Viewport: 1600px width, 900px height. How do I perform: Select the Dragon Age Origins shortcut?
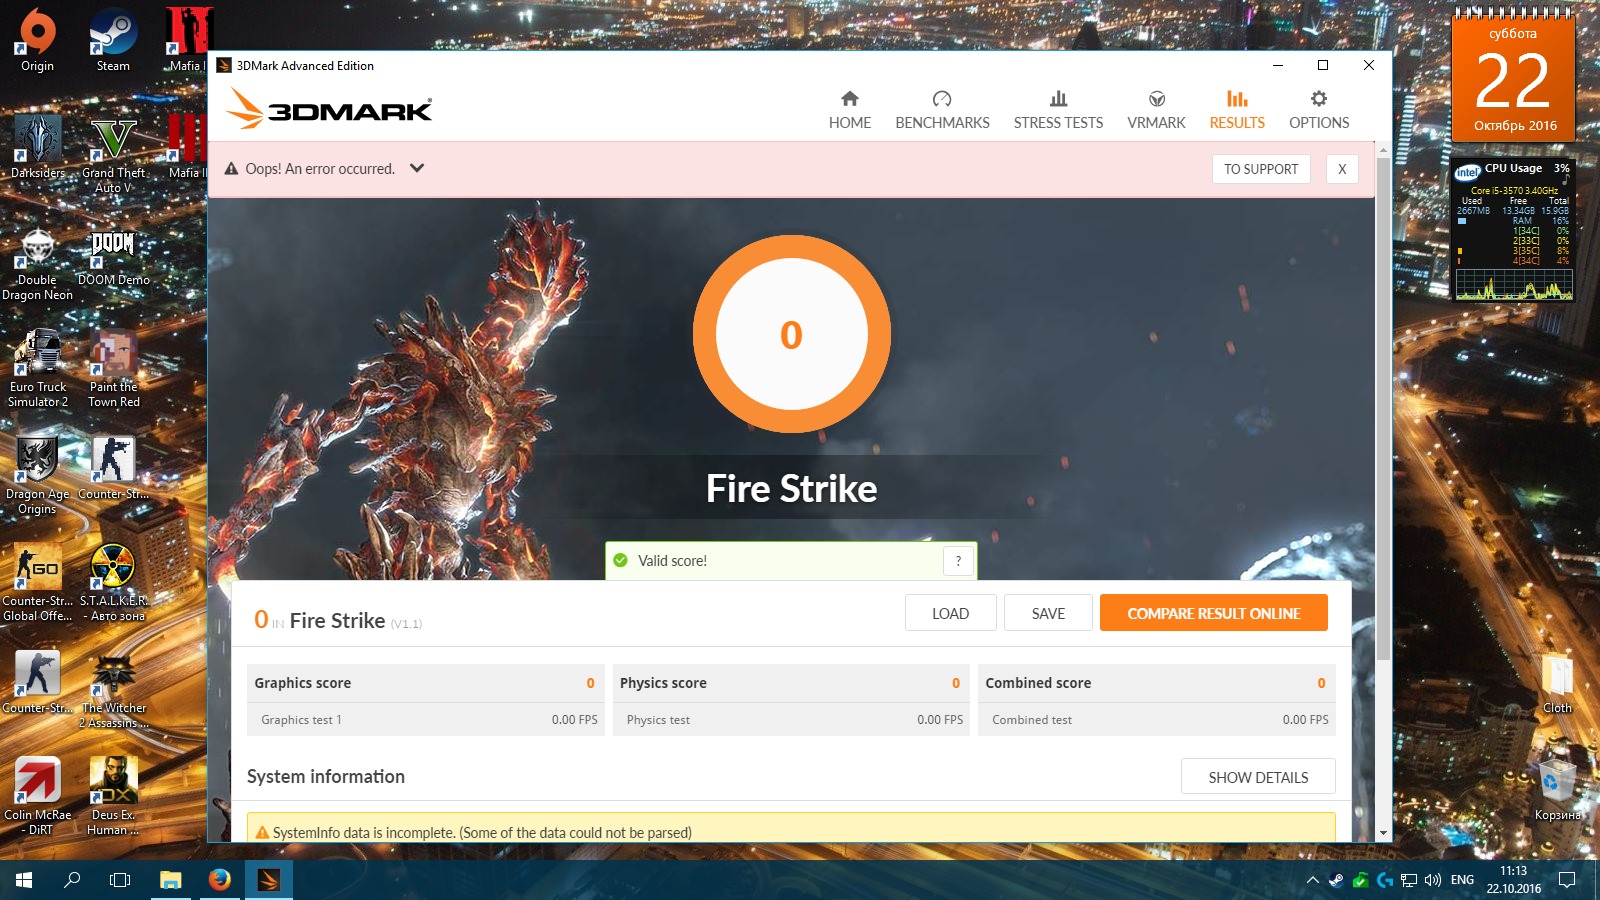(37, 476)
